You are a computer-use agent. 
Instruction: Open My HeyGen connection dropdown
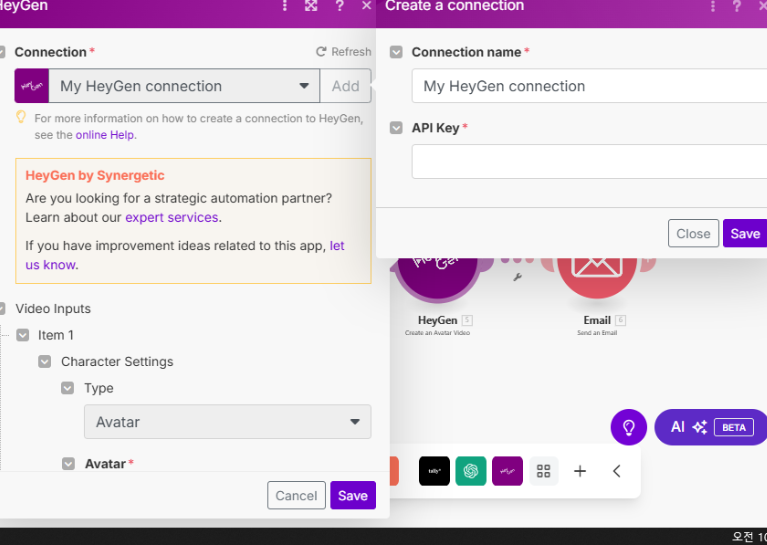click(184, 86)
